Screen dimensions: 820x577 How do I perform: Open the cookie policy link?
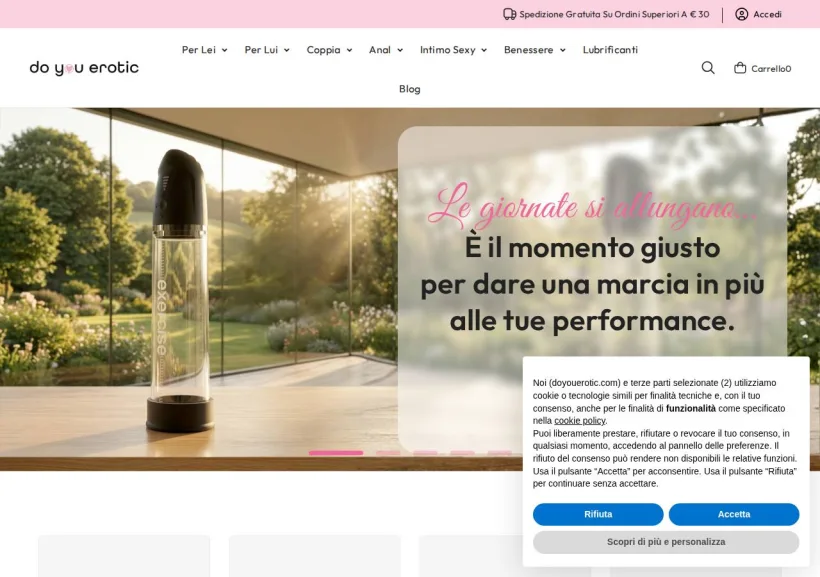pos(579,421)
